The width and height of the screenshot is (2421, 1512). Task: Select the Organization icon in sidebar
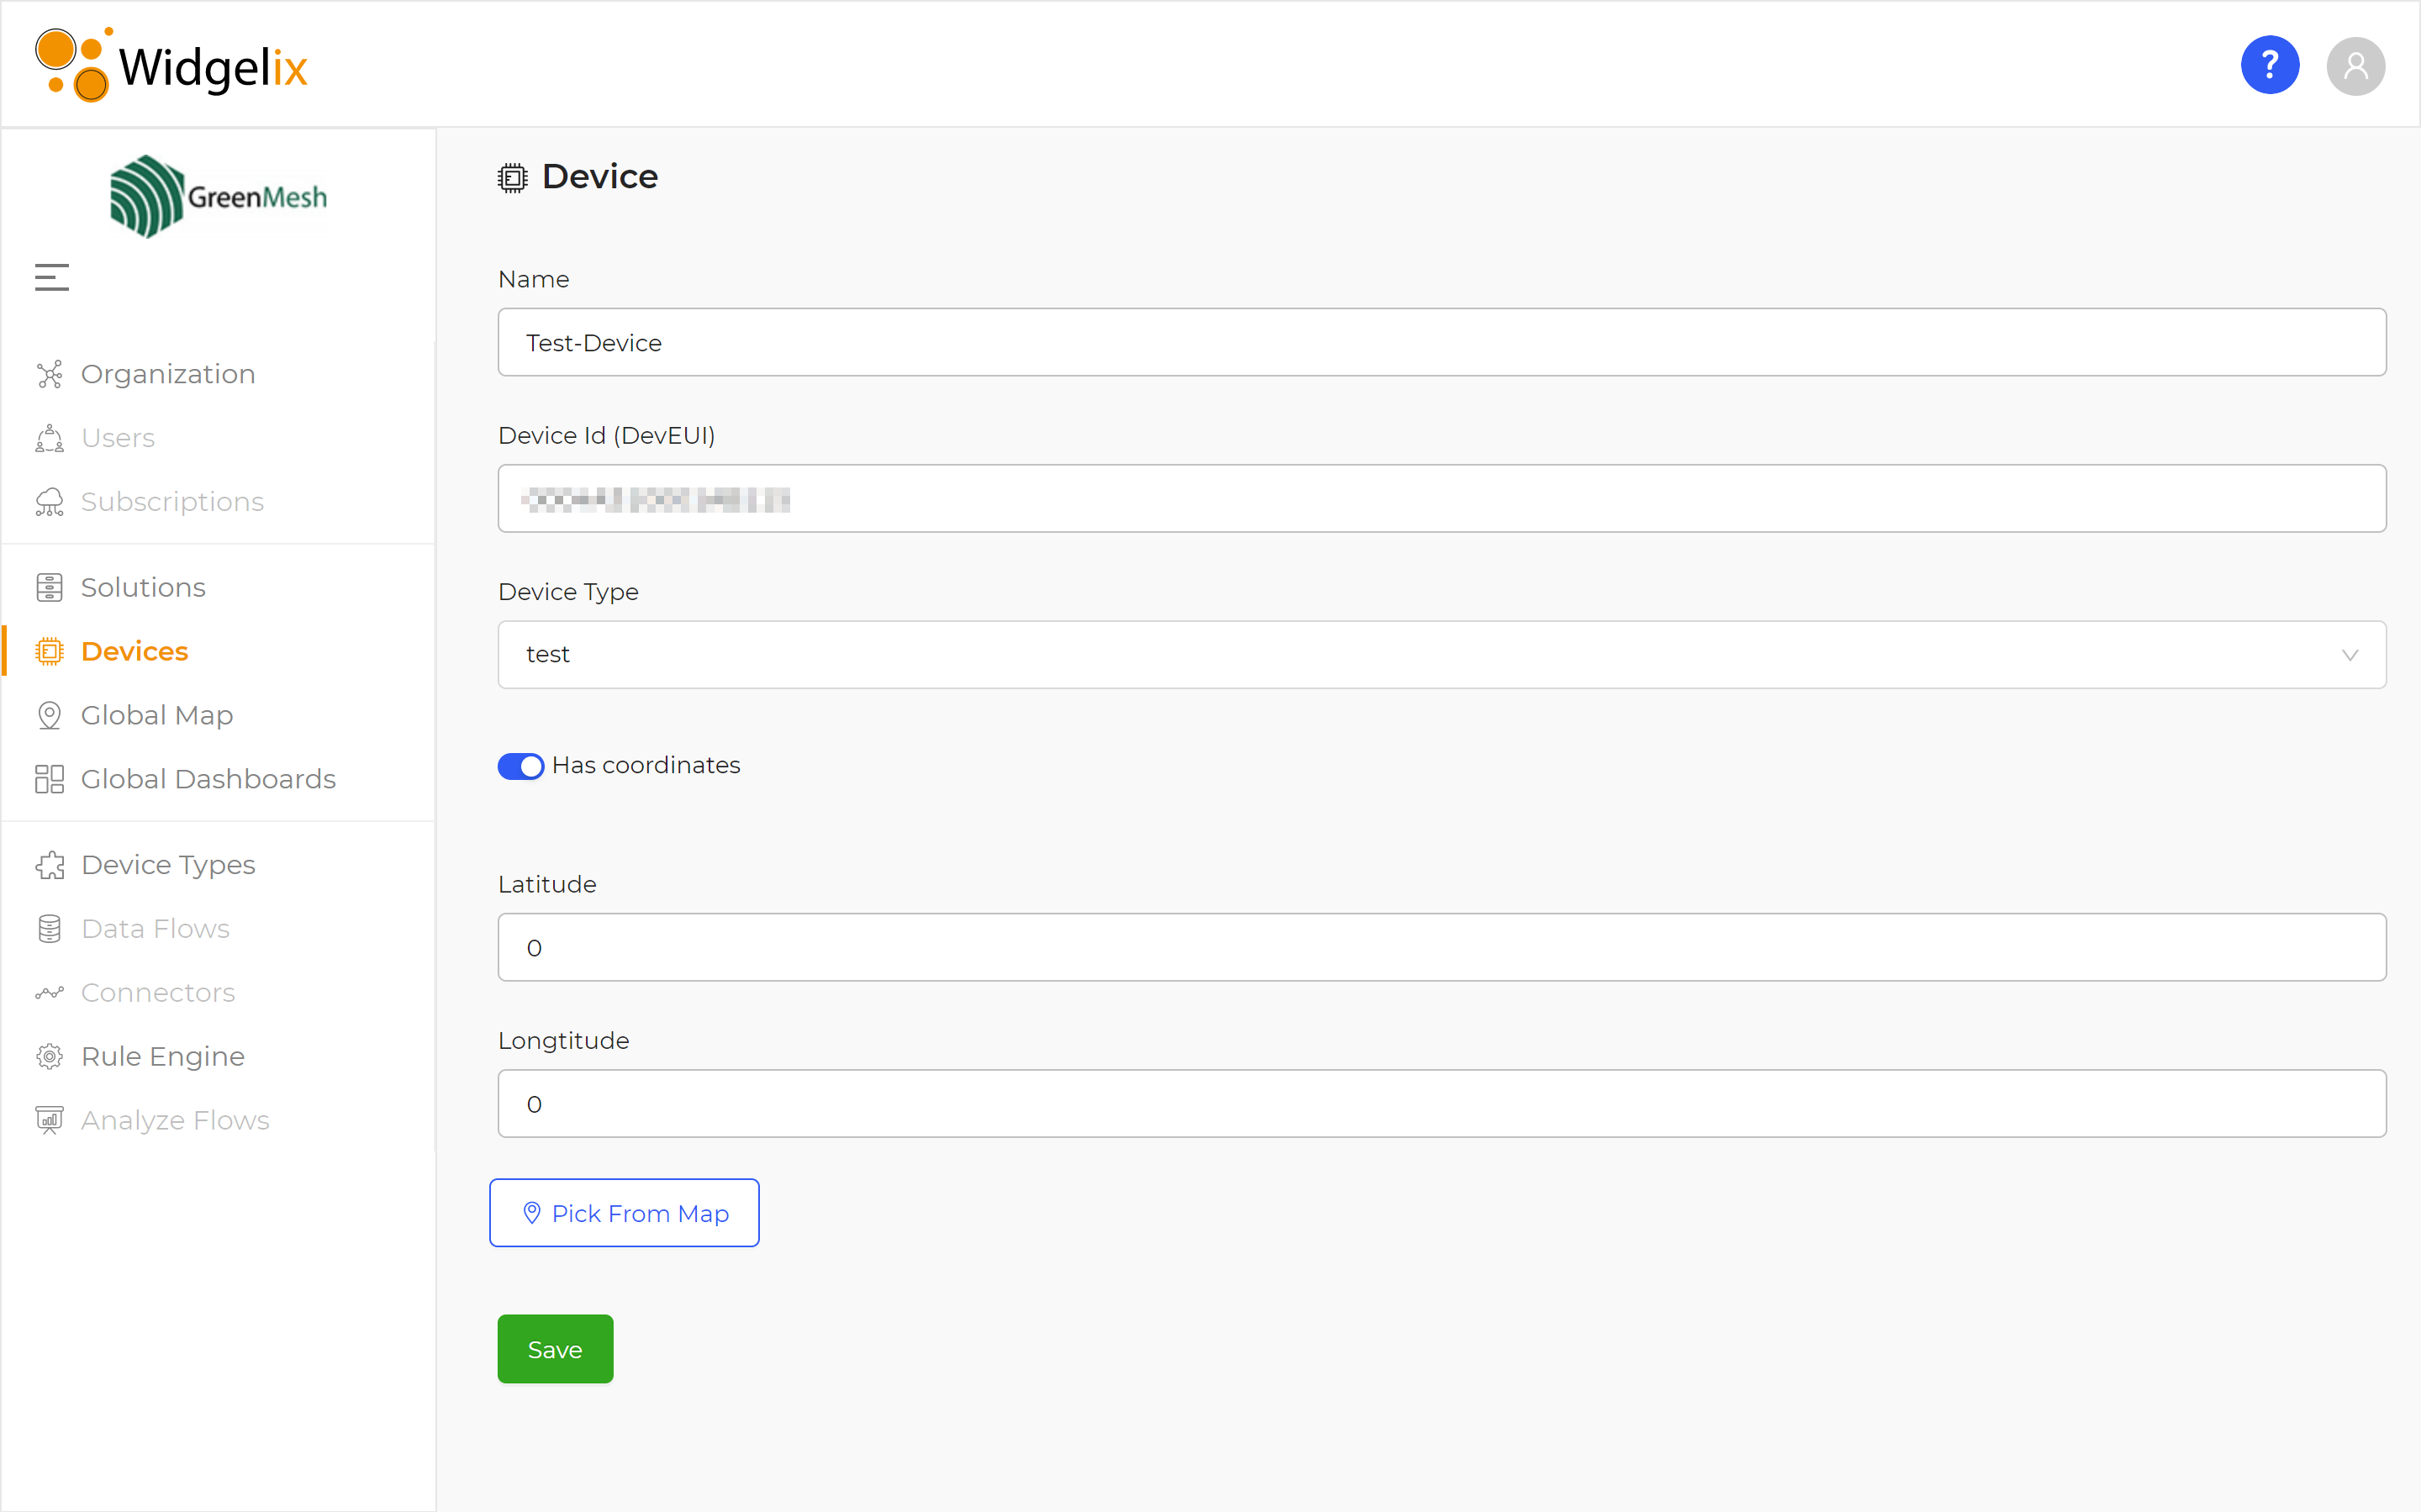point(49,374)
